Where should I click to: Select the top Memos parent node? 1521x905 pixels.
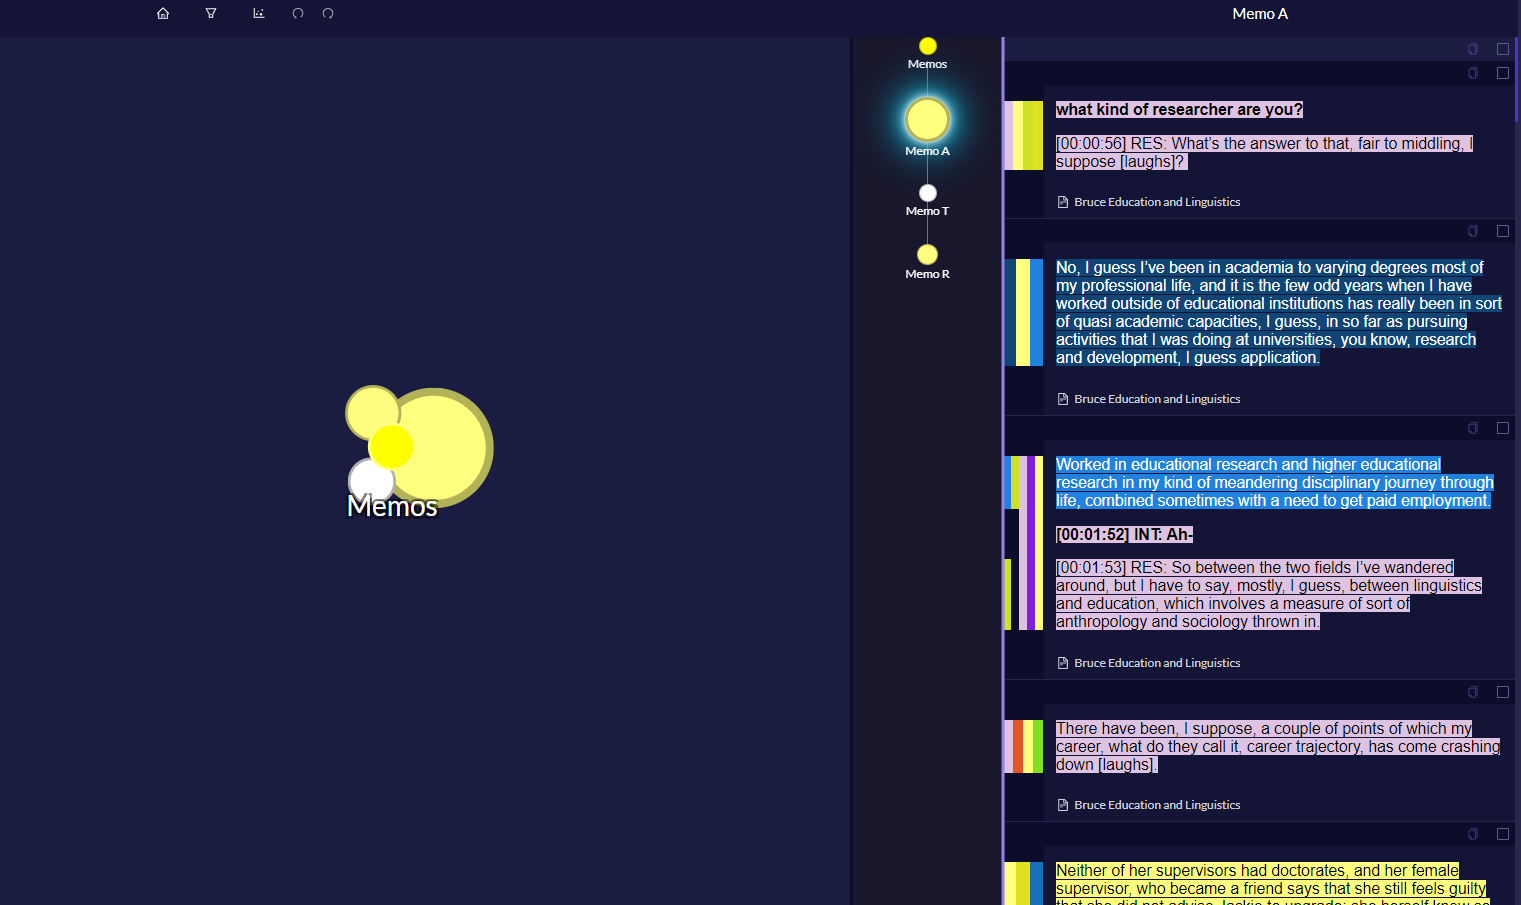pos(928,46)
